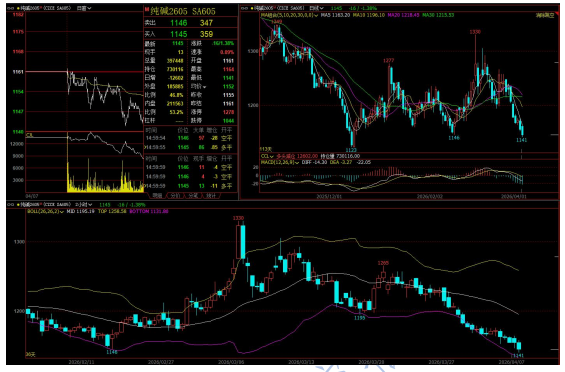The height and width of the screenshot is (372, 565).
Task: Switch to the 明细 tab
Action: [x=157, y=195]
